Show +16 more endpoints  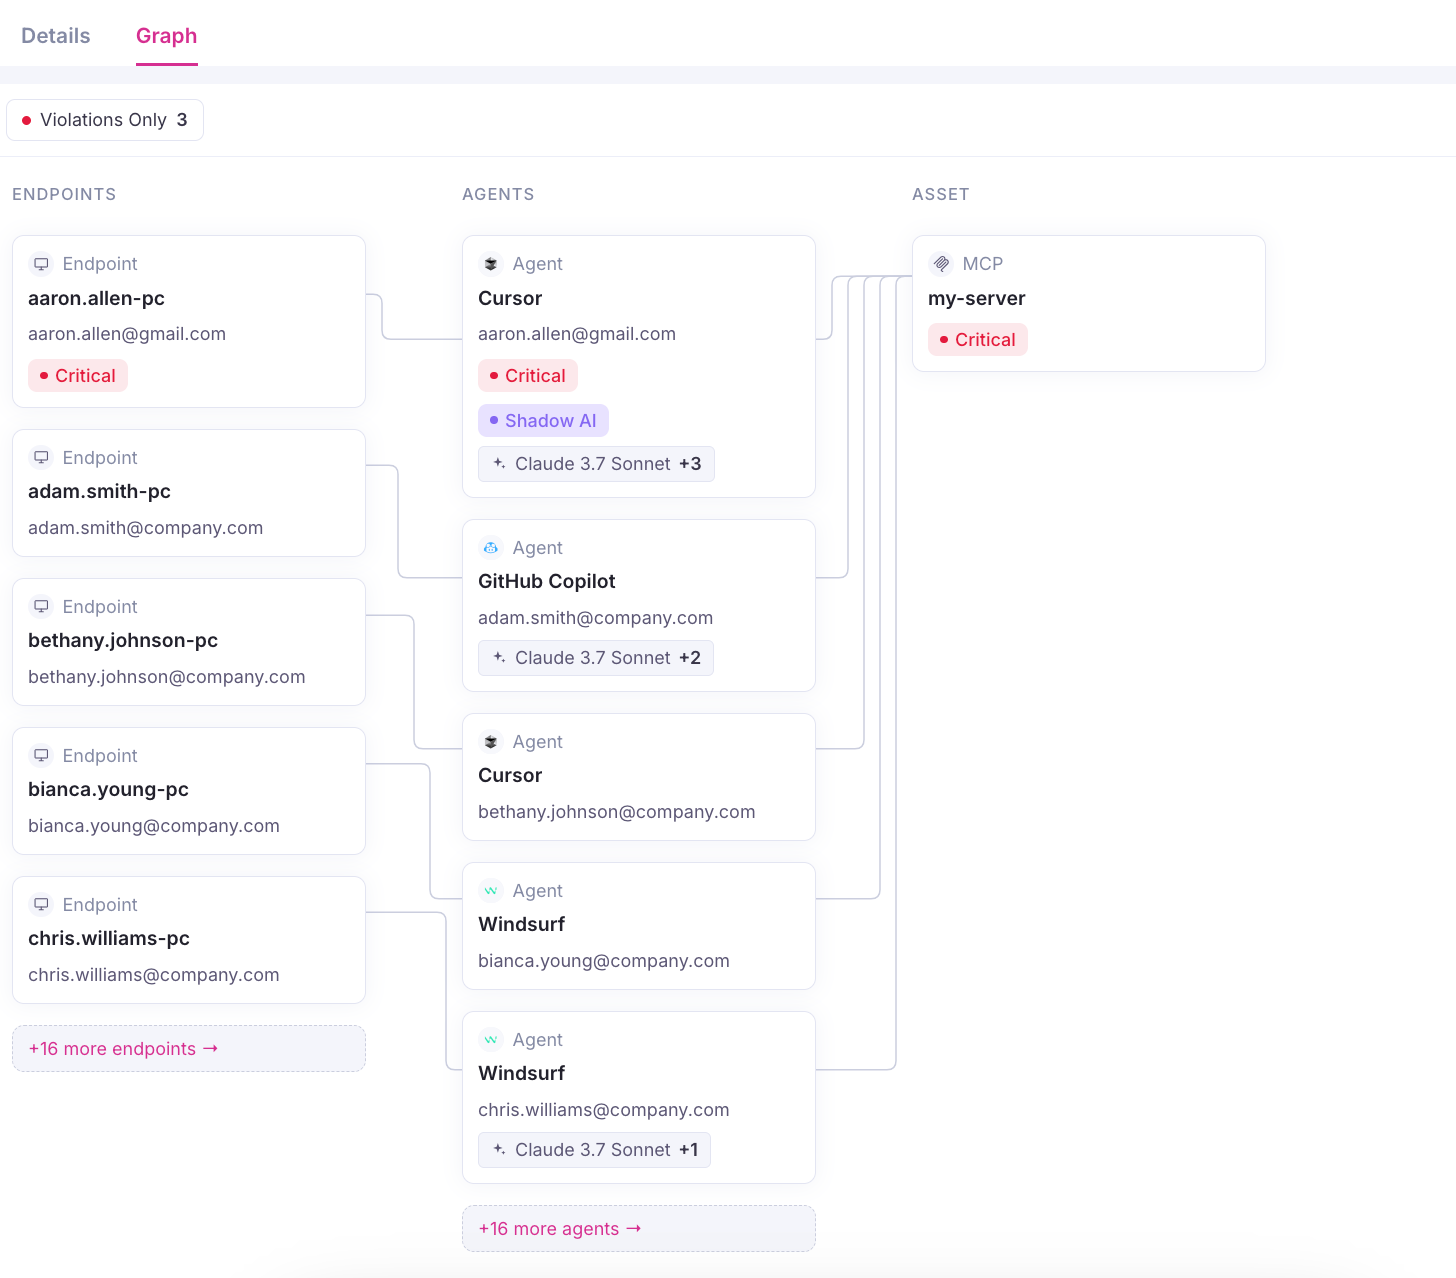[189, 1049]
